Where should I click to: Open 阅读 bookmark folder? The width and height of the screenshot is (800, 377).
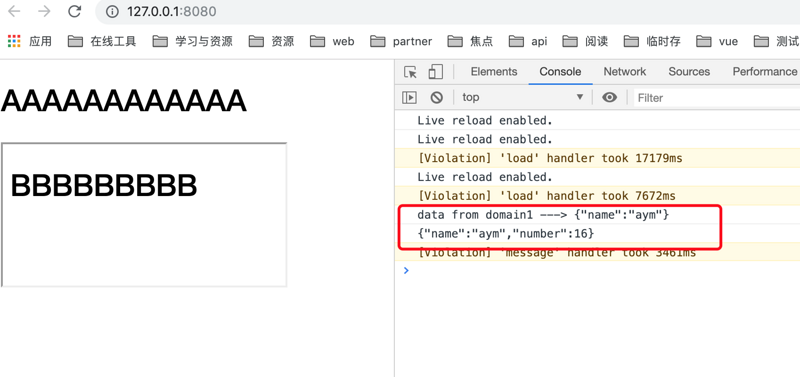click(585, 41)
